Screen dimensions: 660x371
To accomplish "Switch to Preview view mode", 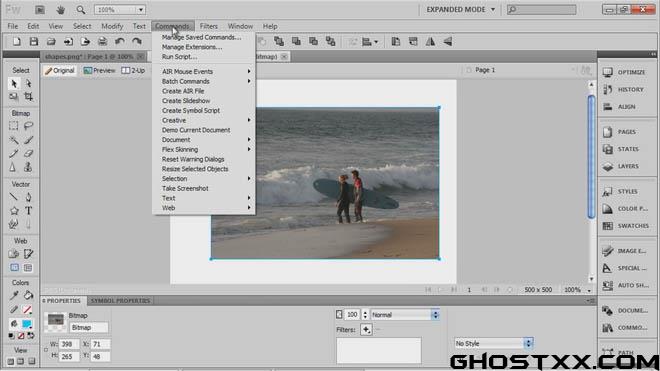I will [99, 70].
